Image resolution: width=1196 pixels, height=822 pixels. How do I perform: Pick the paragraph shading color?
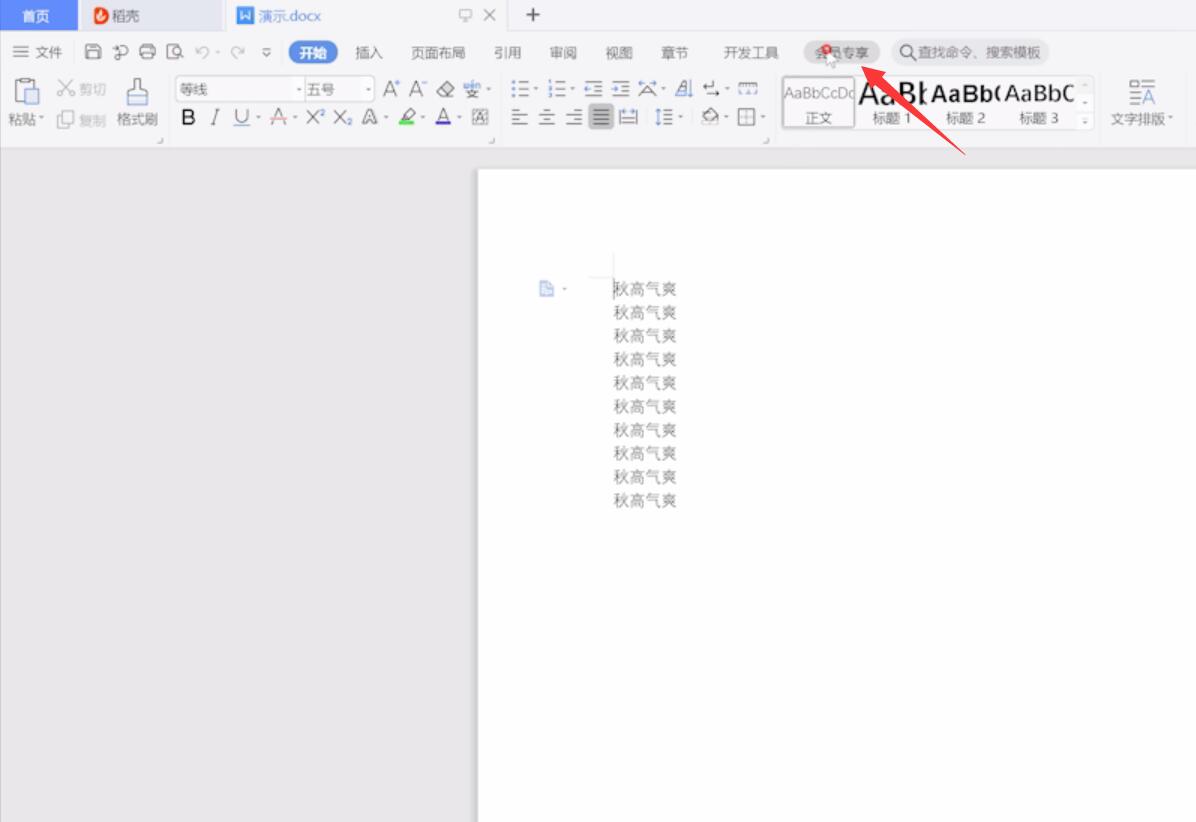pos(710,117)
